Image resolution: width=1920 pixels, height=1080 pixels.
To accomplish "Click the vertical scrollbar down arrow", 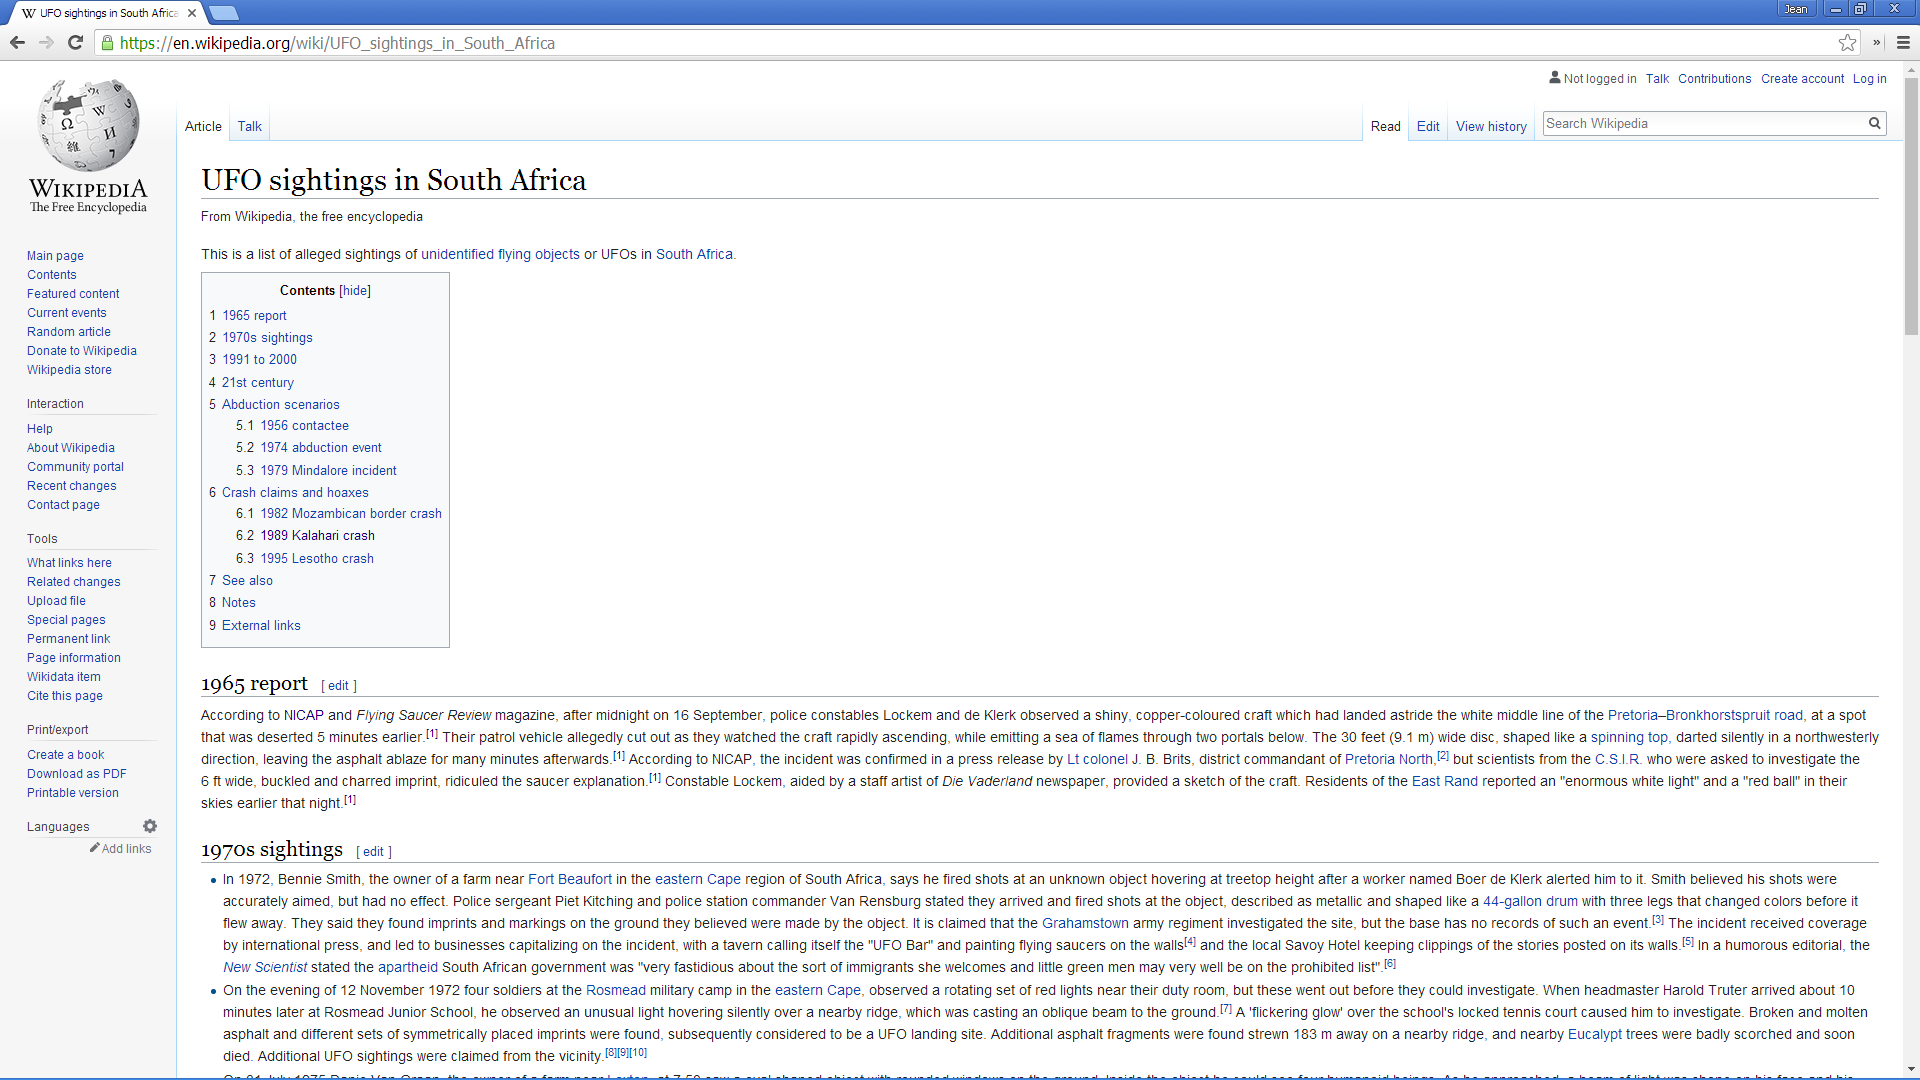I will coord(1911,1069).
